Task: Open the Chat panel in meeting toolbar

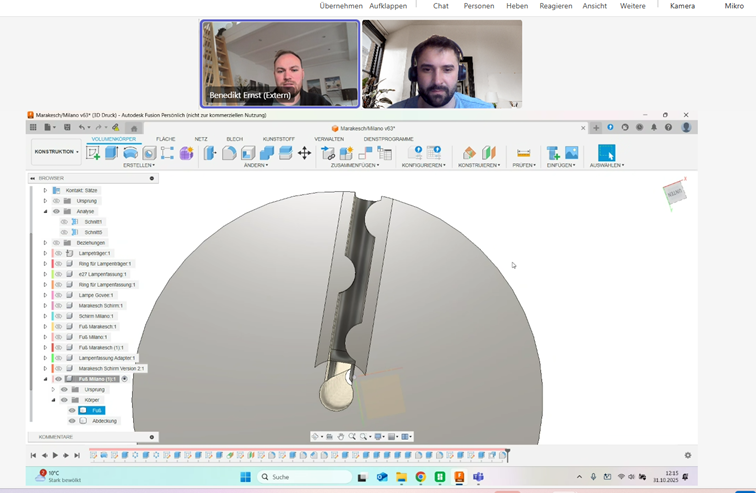Action: (440, 6)
